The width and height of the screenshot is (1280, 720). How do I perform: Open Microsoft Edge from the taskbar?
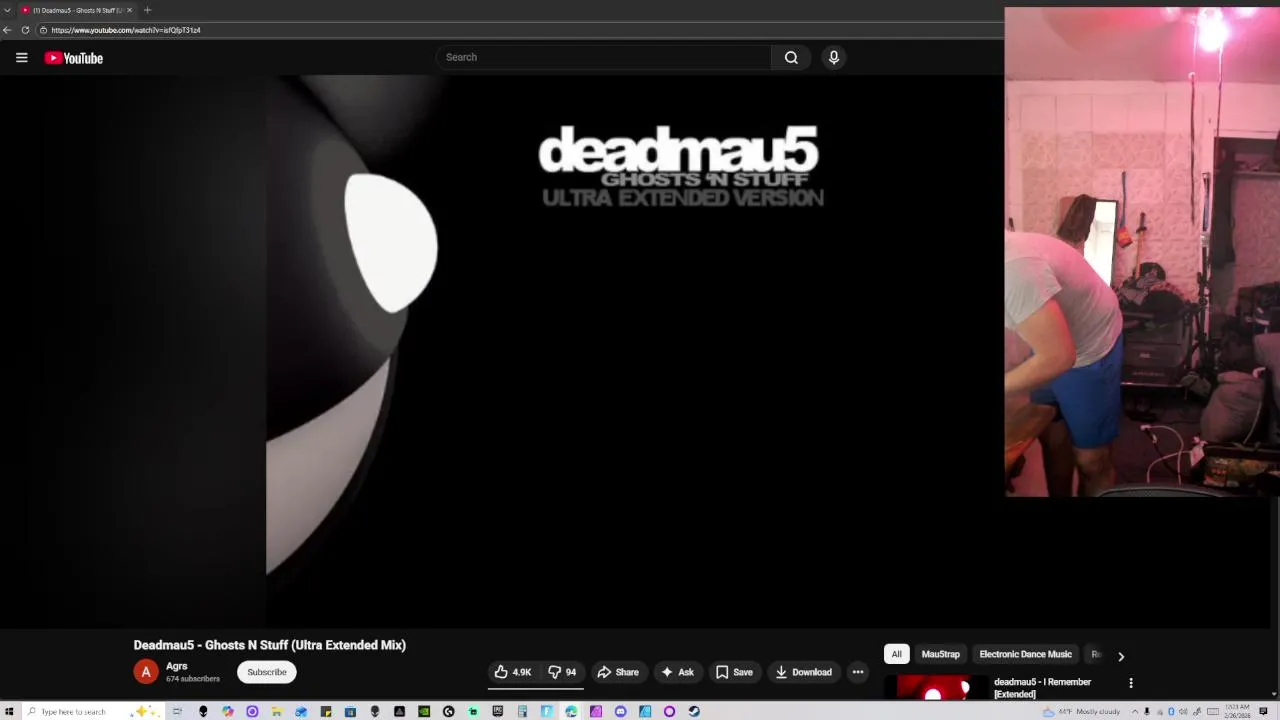[x=571, y=711]
